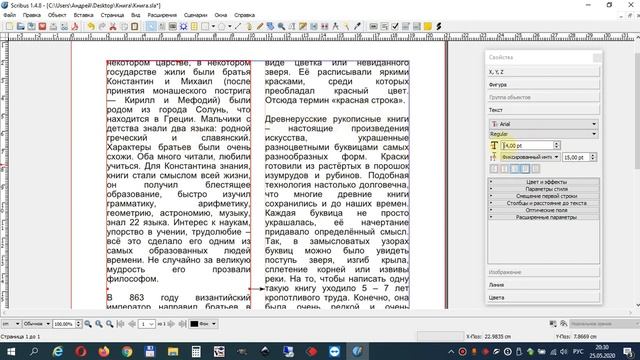This screenshot has height=360, width=640.
Task: Click the justified text alignment button
Action: click(525, 169)
